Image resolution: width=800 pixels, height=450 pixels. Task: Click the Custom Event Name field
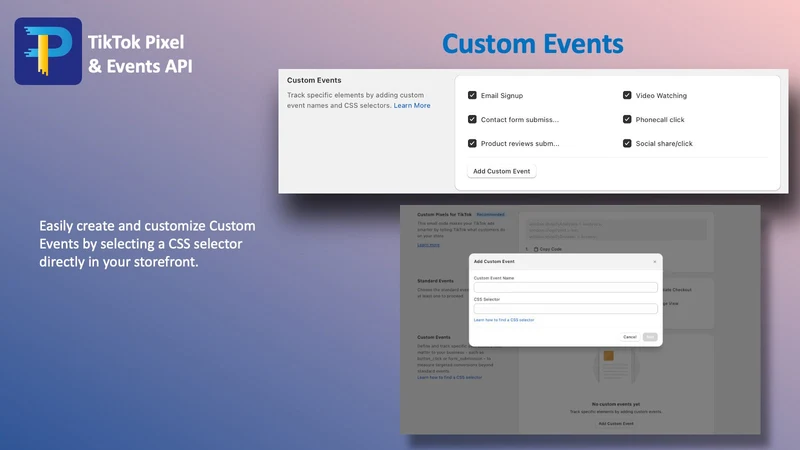565,287
